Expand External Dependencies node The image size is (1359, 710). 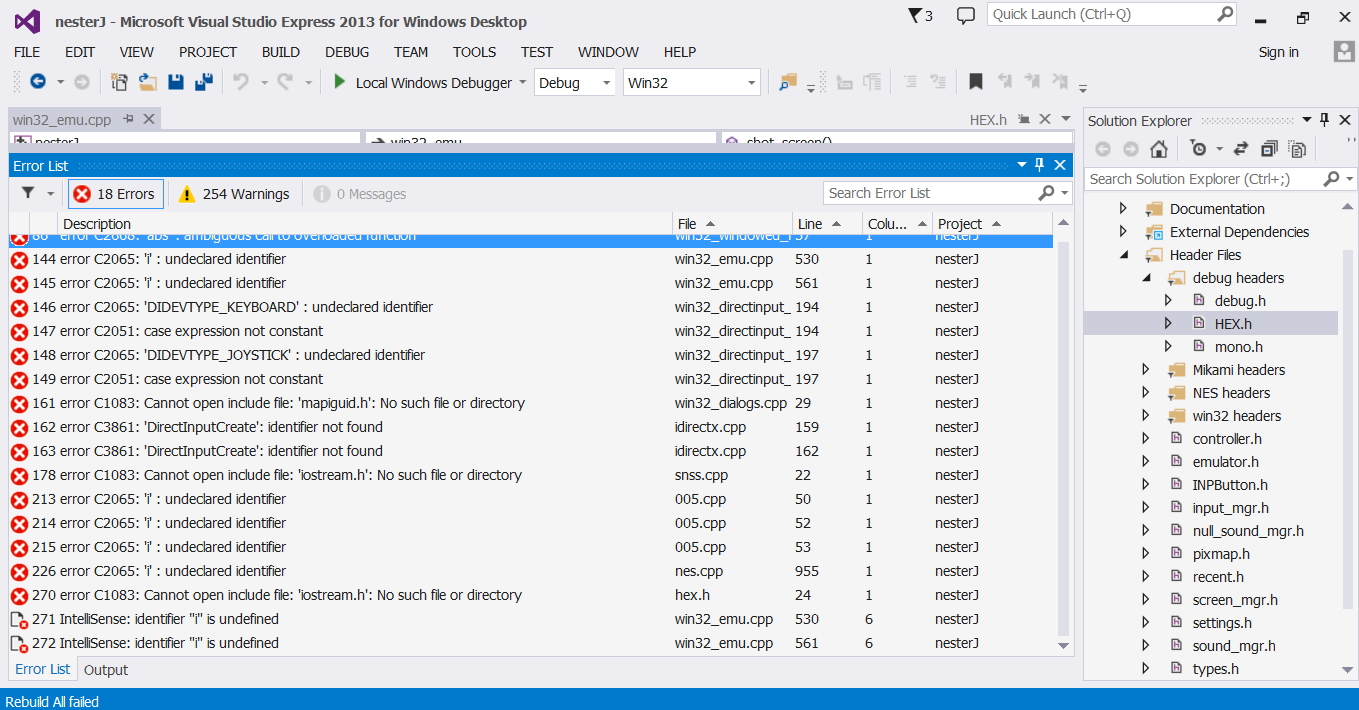[x=1123, y=232]
